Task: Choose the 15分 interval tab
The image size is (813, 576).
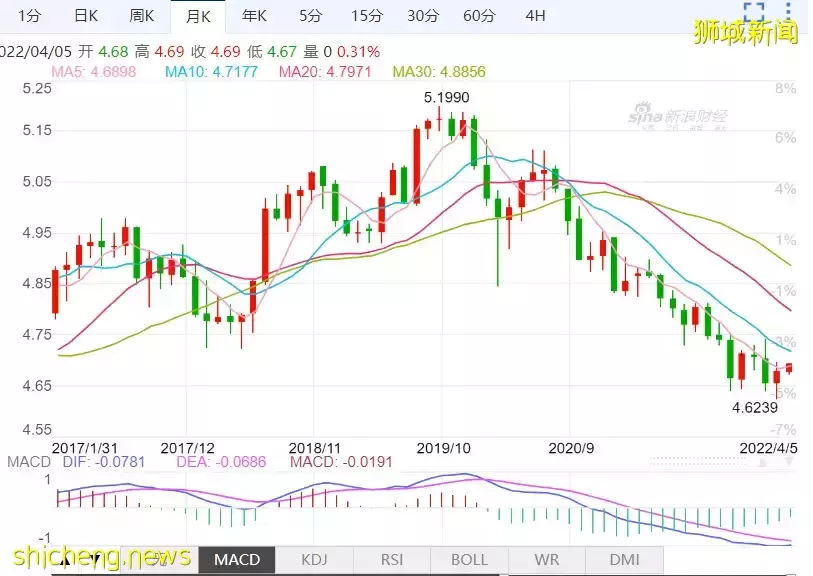Action: pyautogui.click(x=367, y=15)
